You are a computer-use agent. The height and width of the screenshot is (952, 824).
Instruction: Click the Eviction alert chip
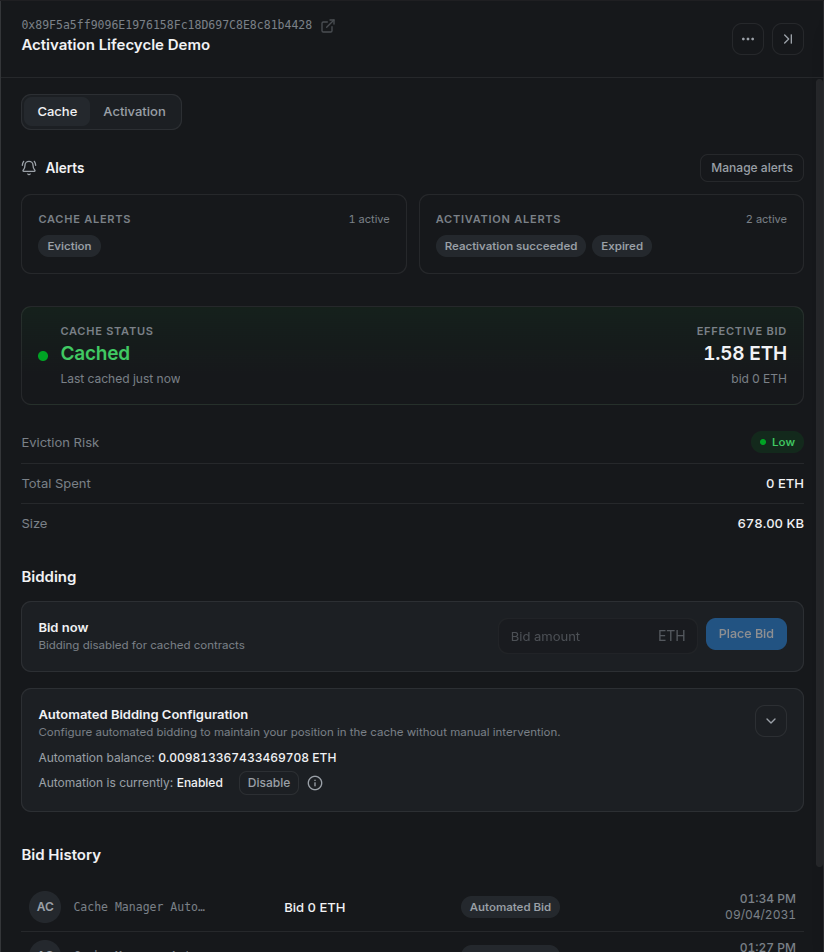[69, 246]
